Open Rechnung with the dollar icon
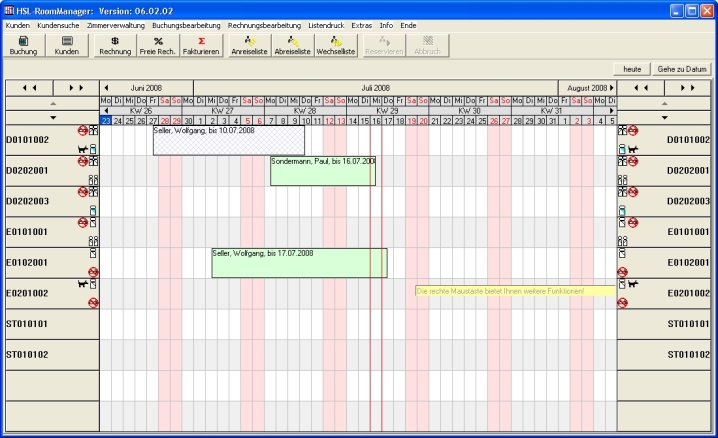The width and height of the screenshot is (718, 438). tap(115, 44)
